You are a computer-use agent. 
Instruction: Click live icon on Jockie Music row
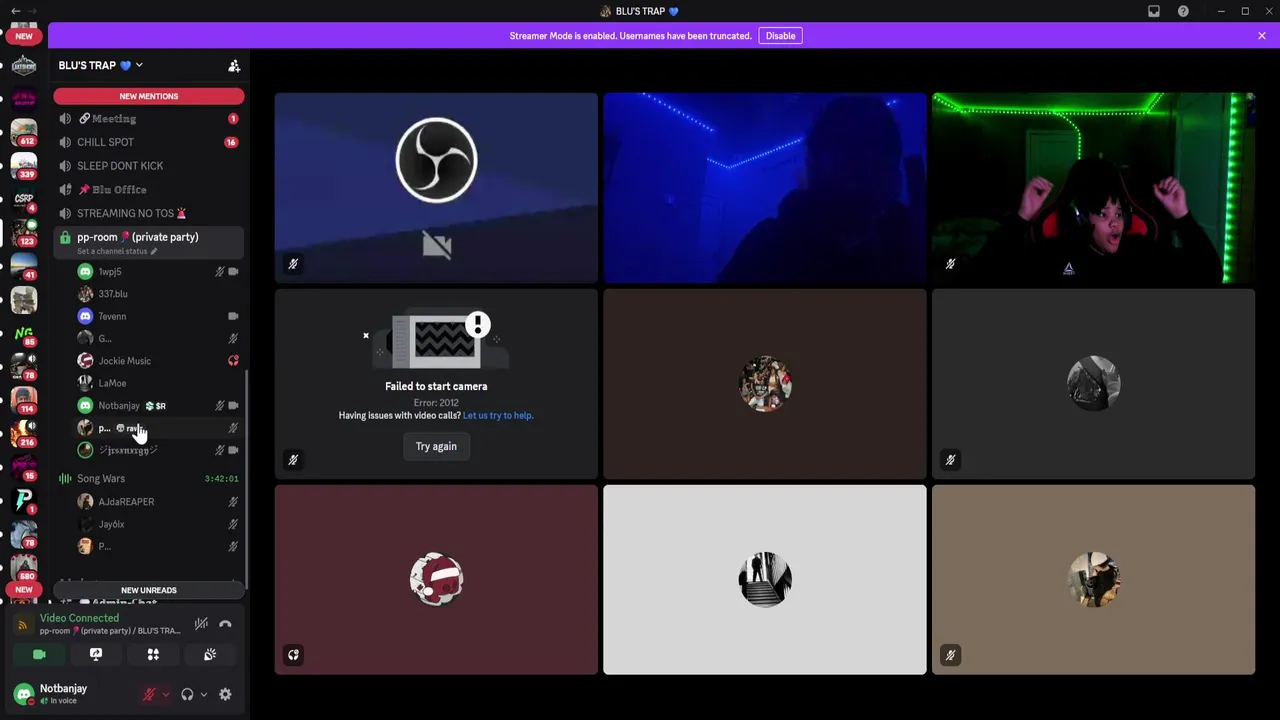click(233, 361)
